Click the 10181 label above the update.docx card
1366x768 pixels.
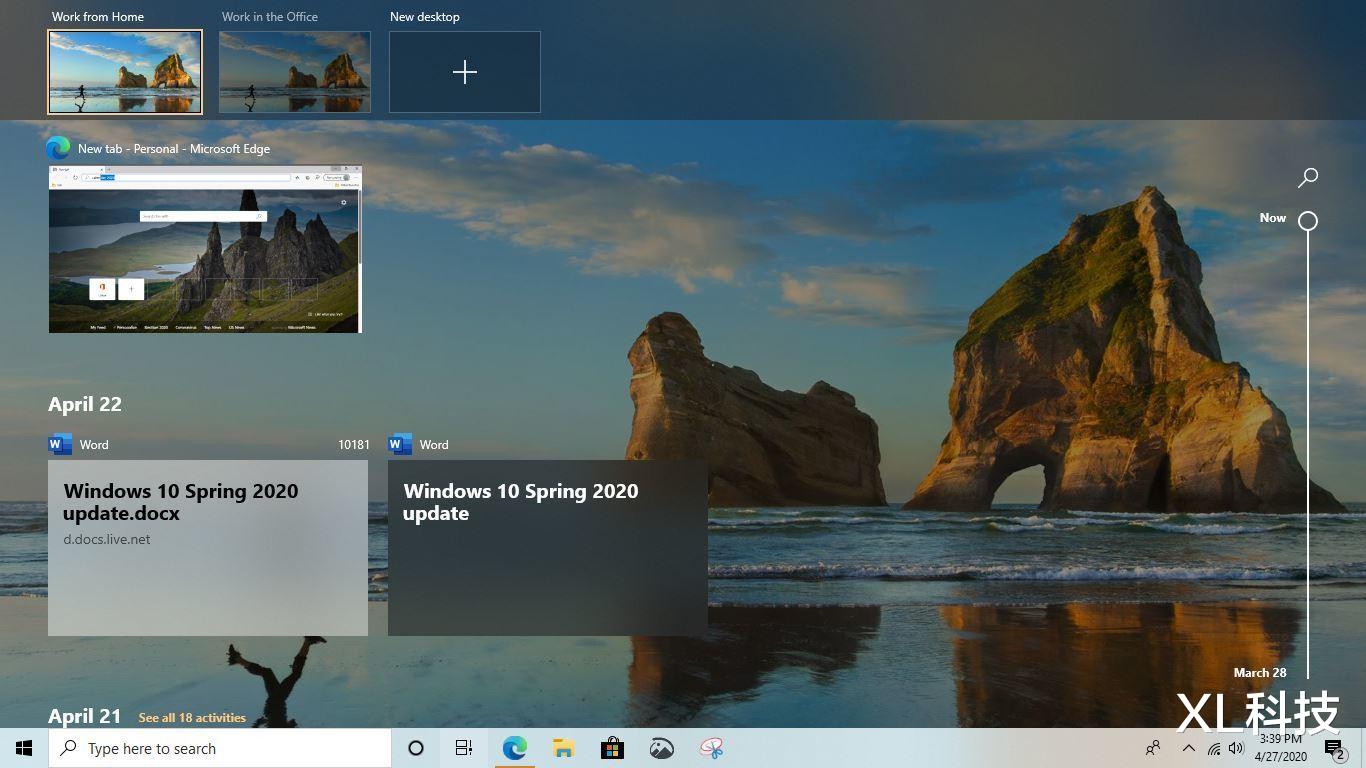(x=353, y=445)
